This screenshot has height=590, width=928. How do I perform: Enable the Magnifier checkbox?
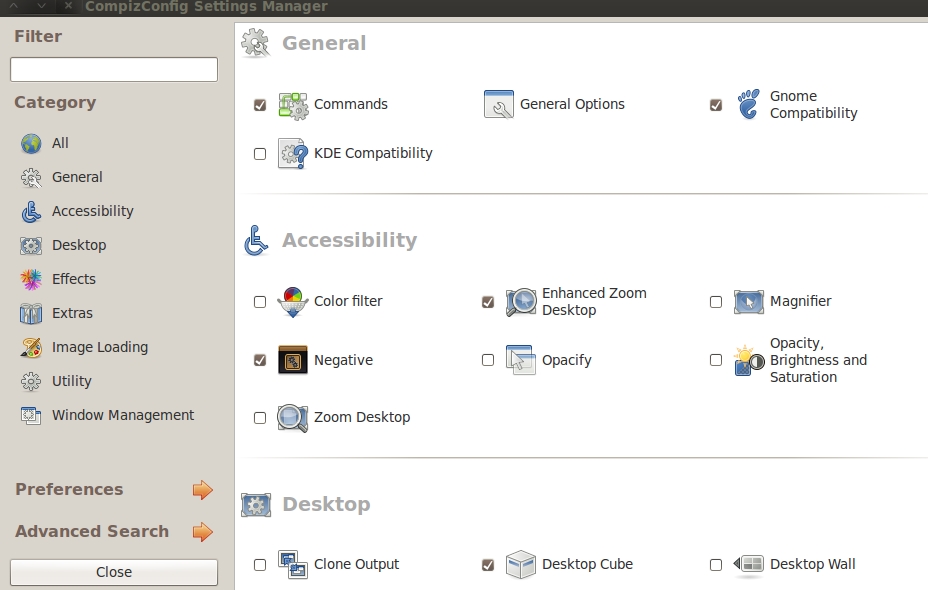tap(716, 302)
